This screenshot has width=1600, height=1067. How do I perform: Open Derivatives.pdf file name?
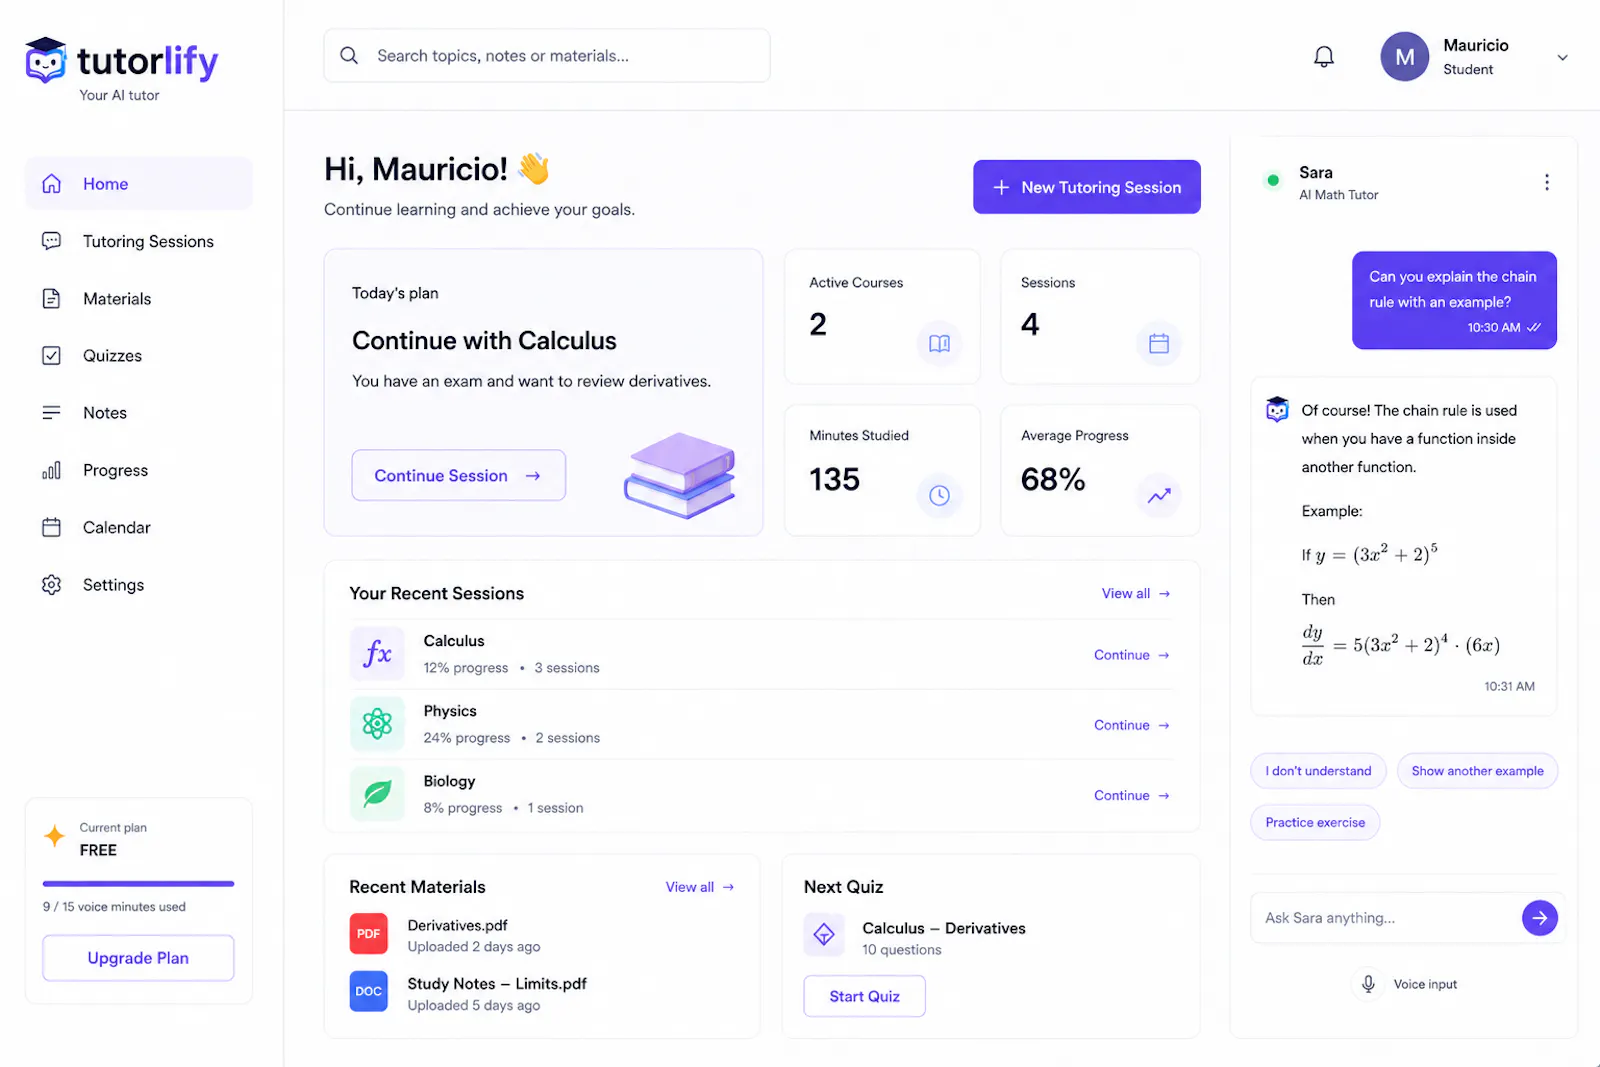(x=457, y=925)
